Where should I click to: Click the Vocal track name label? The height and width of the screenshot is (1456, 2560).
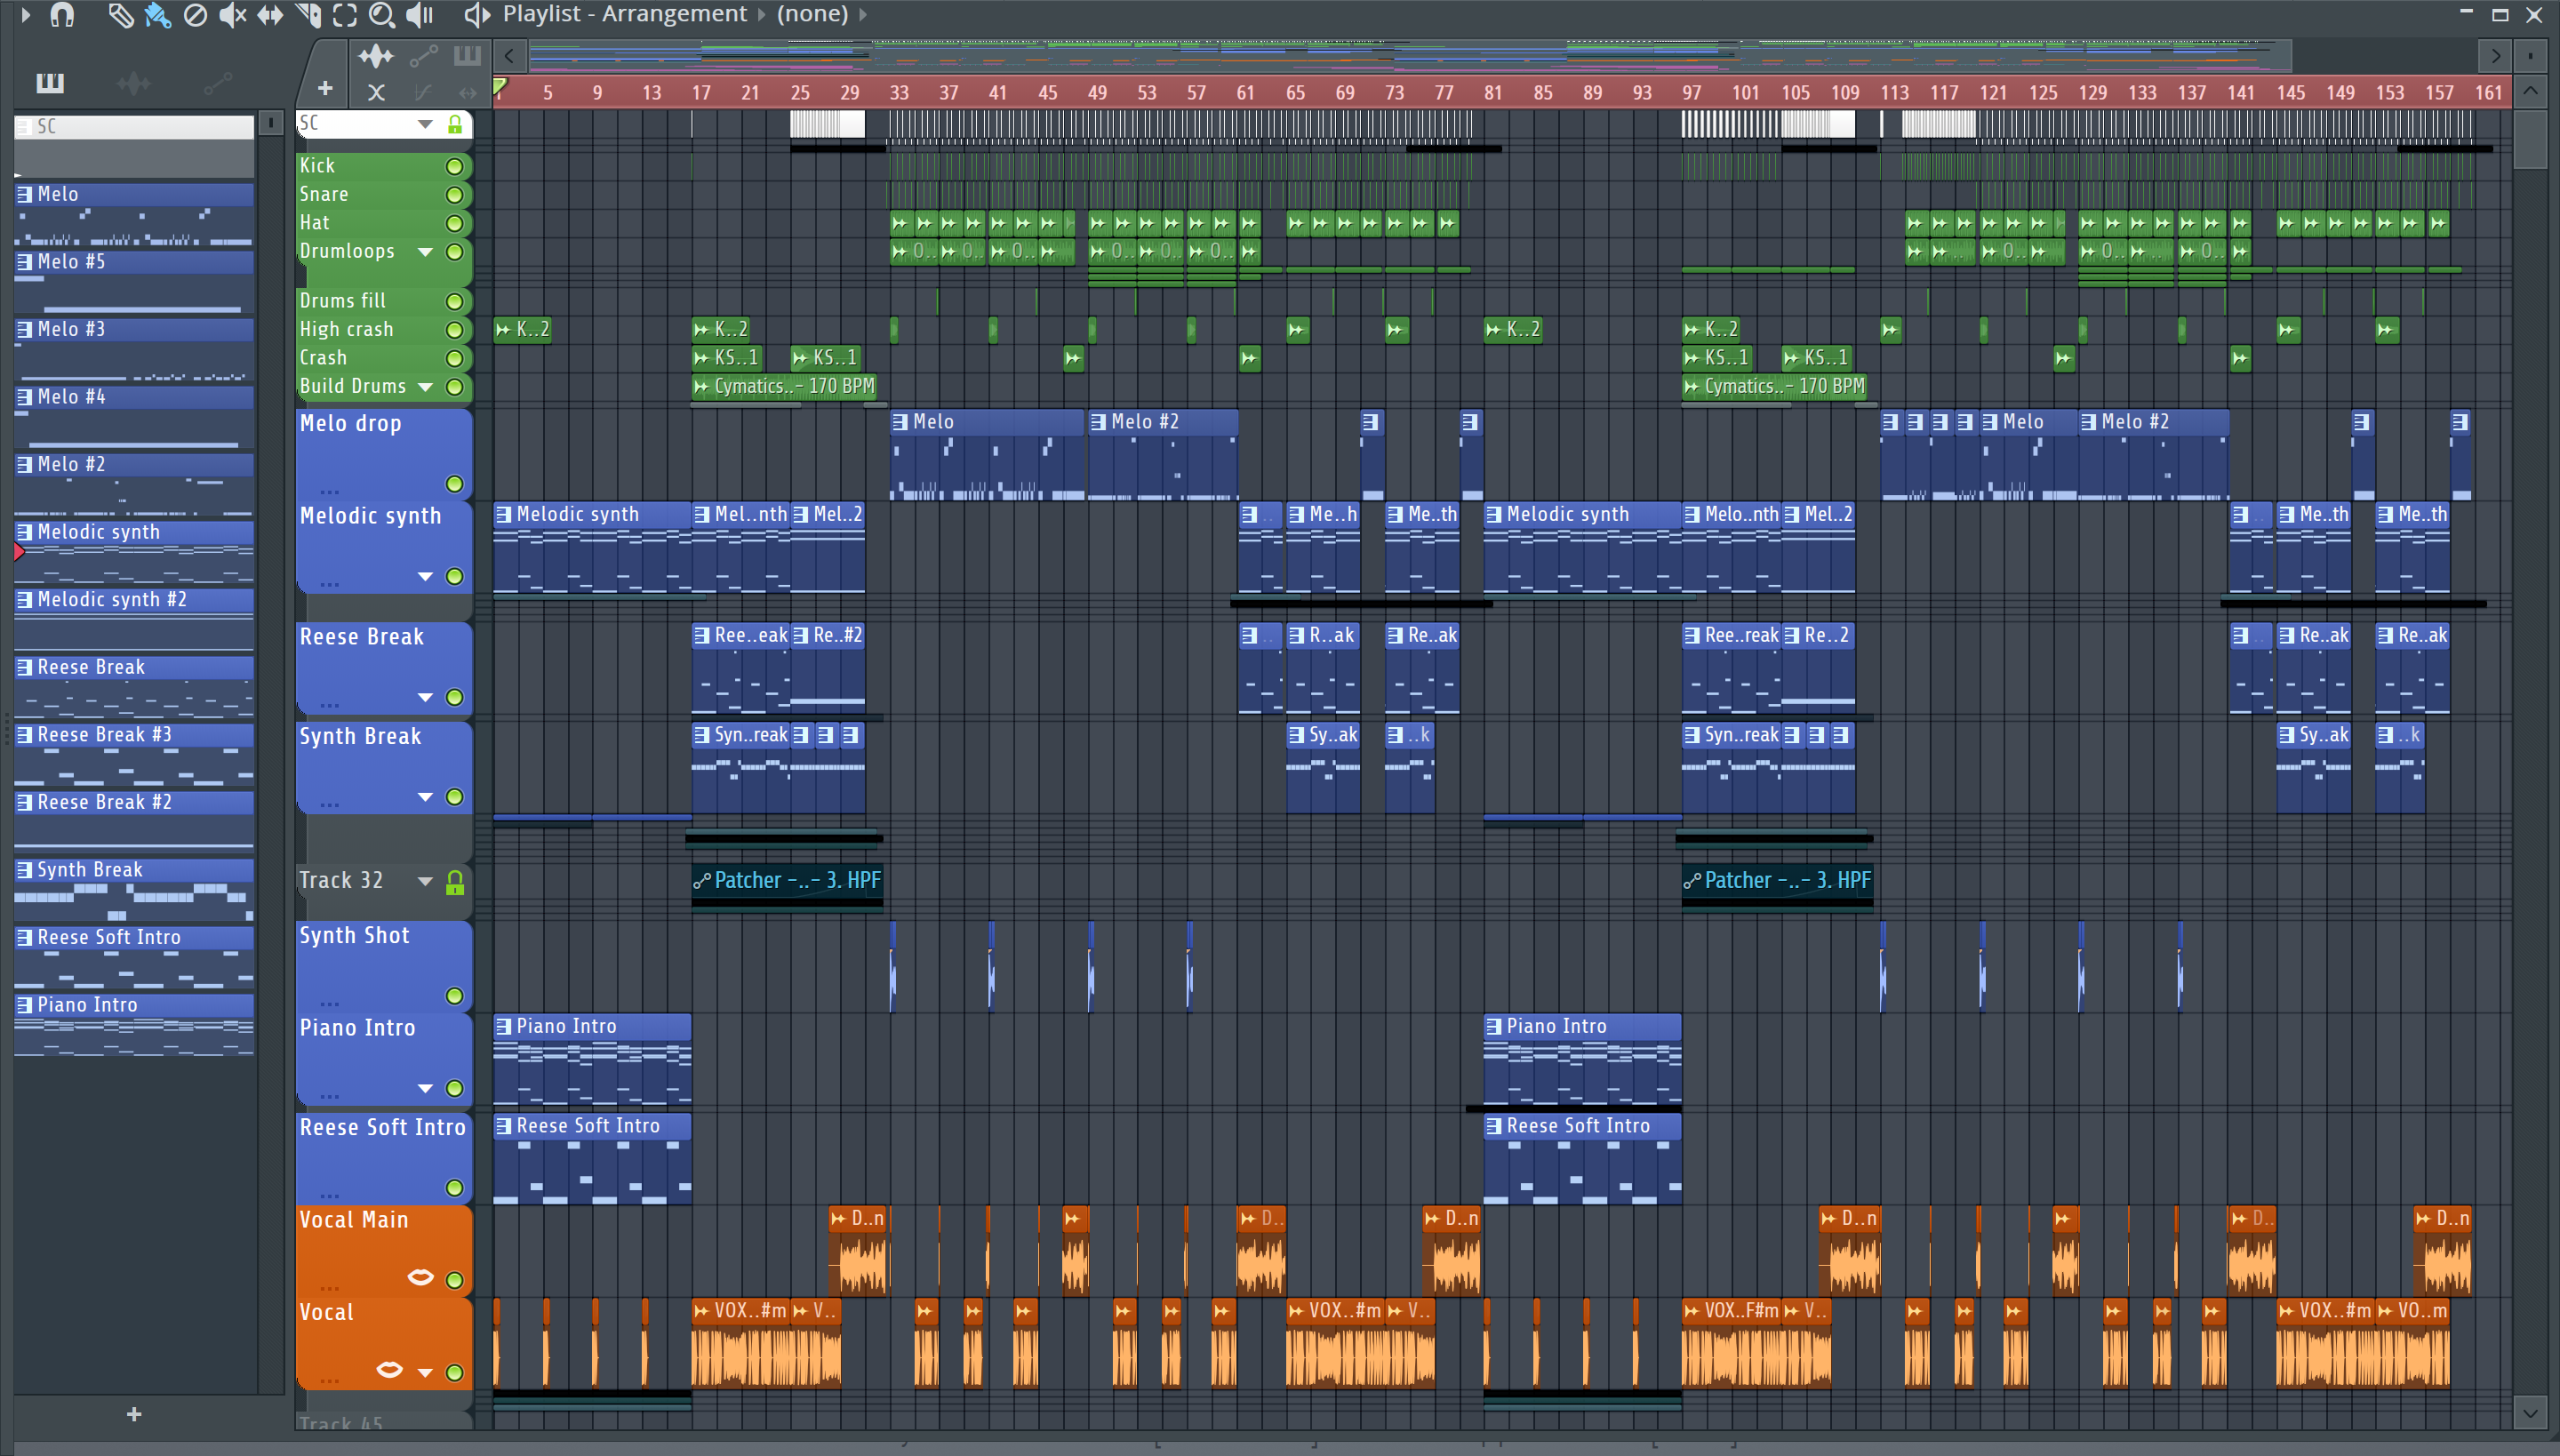326,1313
